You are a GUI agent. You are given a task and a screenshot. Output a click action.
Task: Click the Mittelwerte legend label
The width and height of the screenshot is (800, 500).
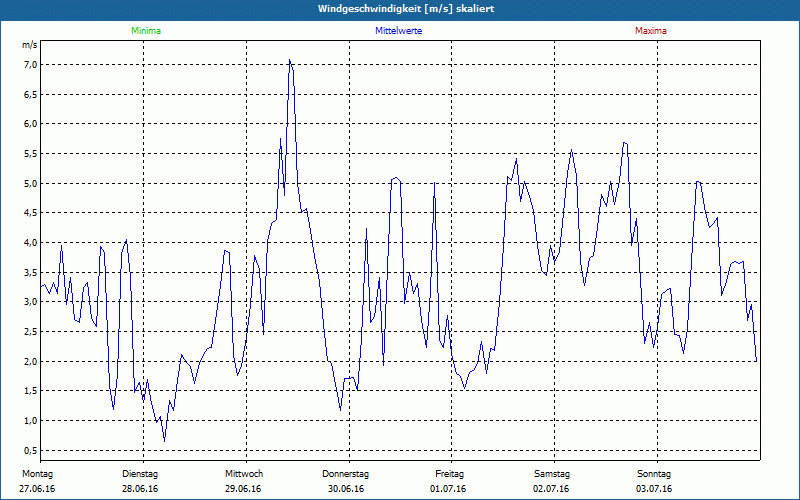point(398,31)
